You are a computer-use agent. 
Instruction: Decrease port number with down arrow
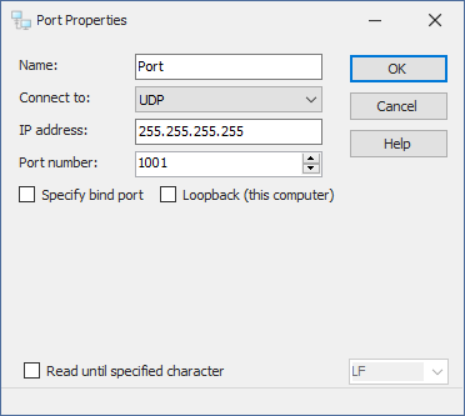(x=311, y=168)
